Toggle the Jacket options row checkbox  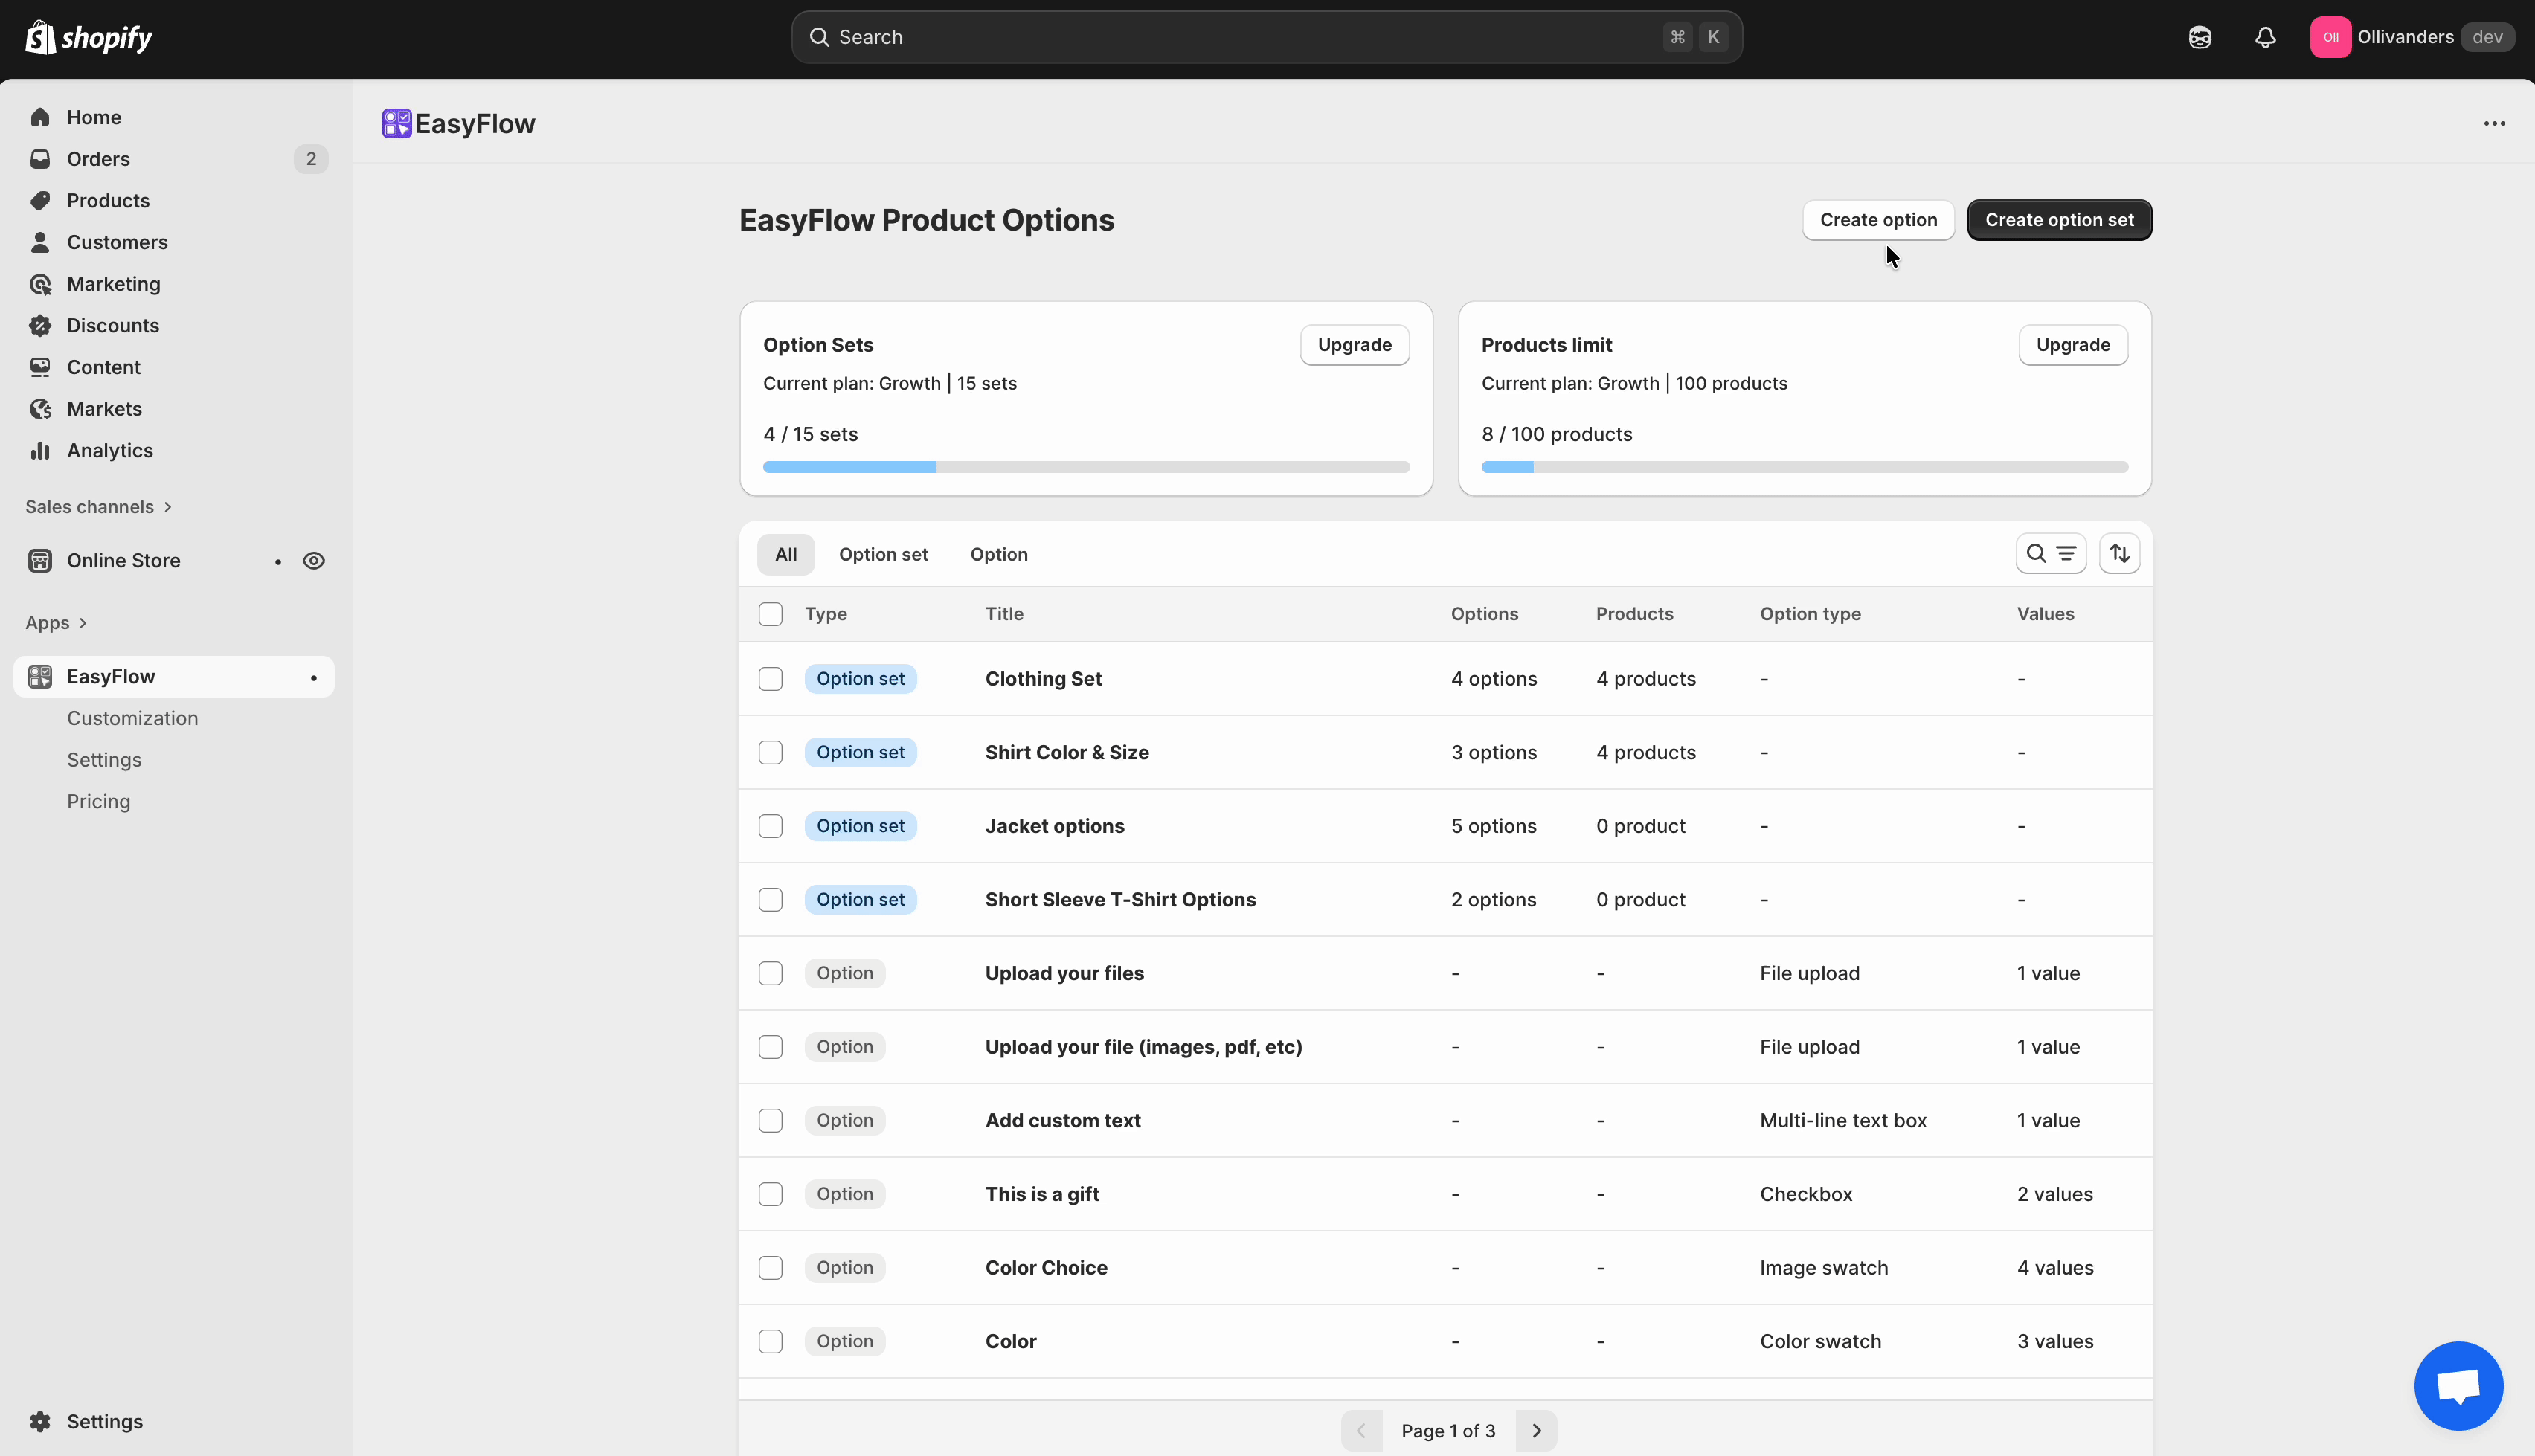(771, 826)
